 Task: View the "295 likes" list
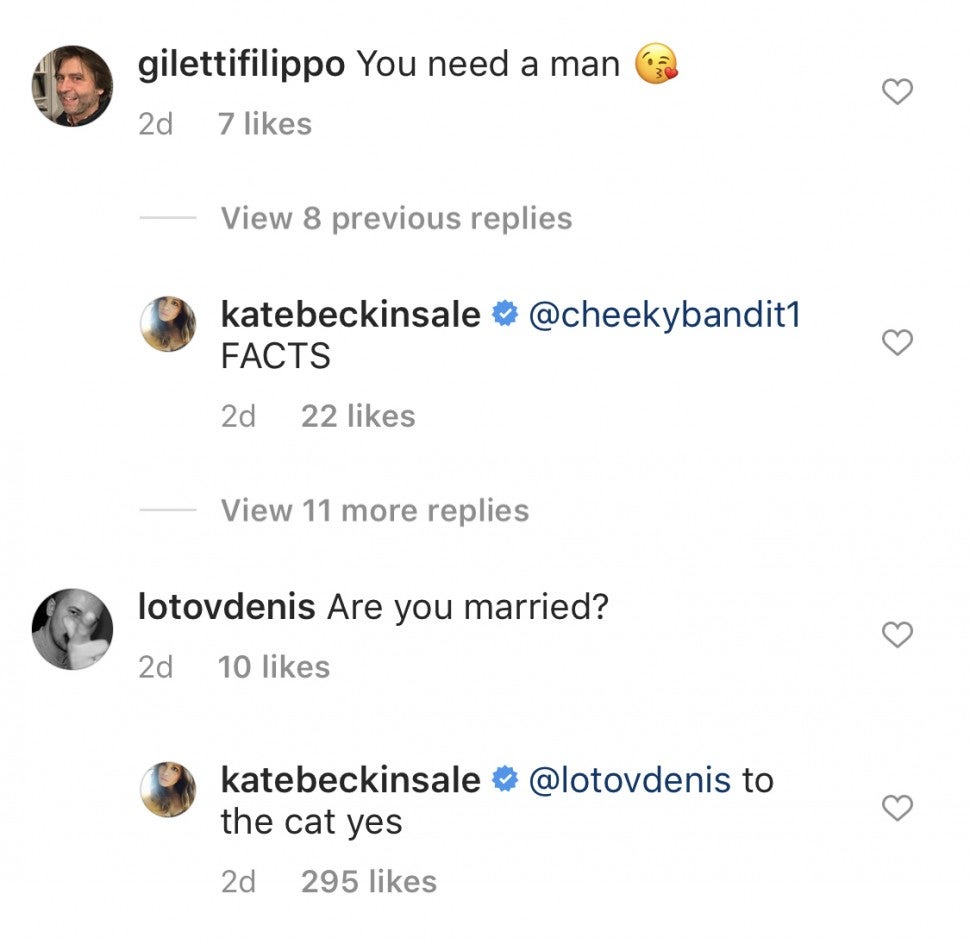[368, 881]
